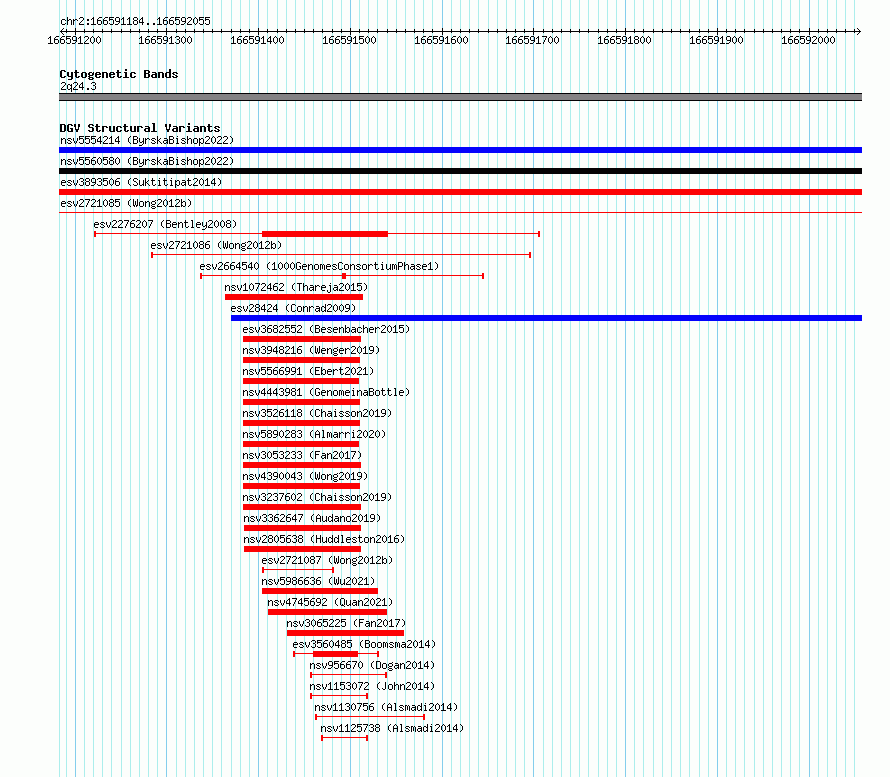
Task: Open nsv3053233 (Fan2017) variant
Action: 302,455
